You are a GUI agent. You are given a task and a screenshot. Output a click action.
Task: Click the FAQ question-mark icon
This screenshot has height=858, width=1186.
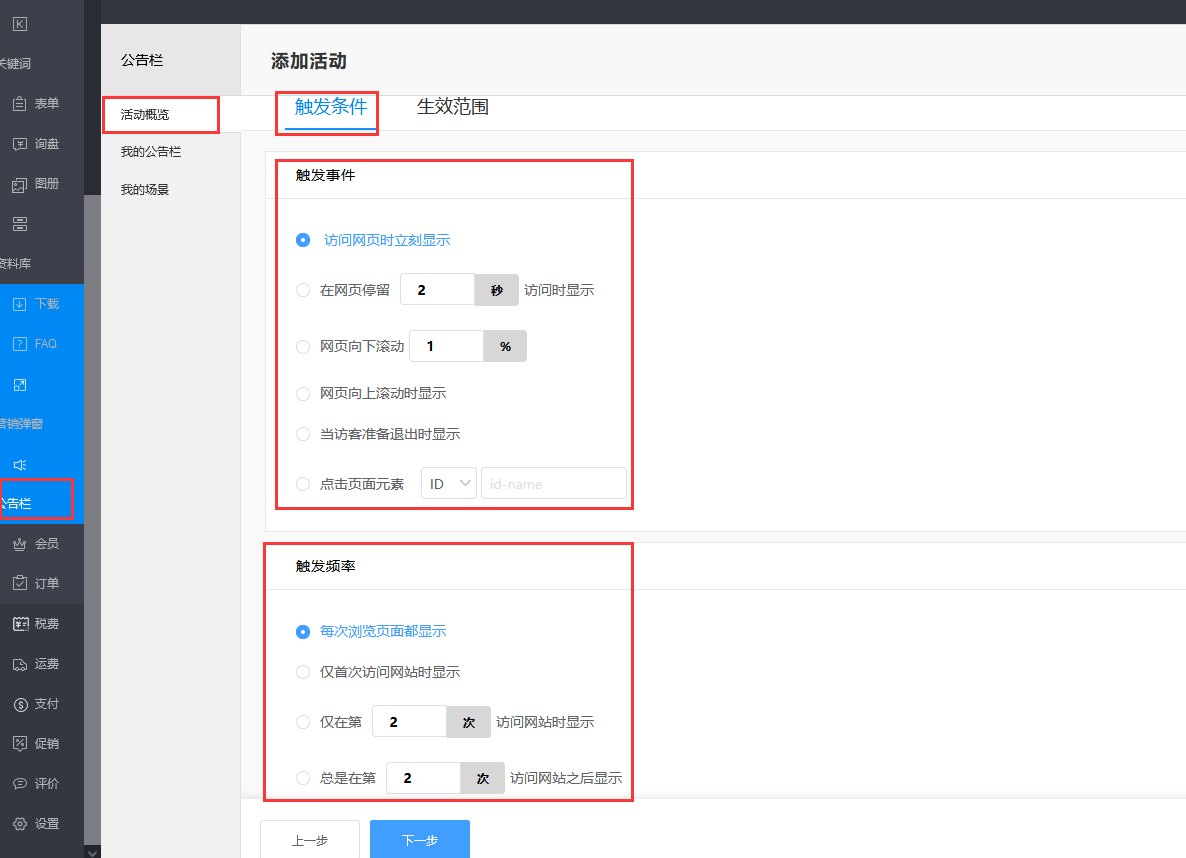[x=20, y=344]
